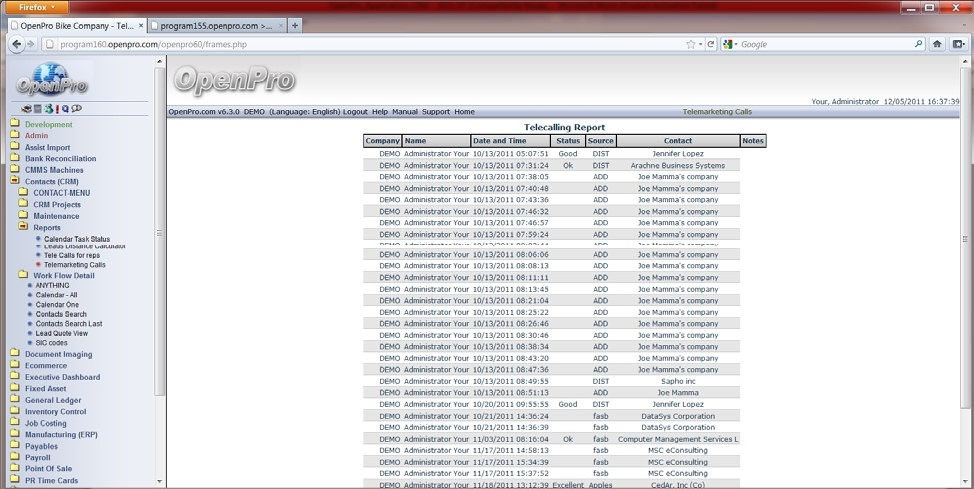The image size is (974, 489).
Task: Click the Logout link
Action: coord(355,112)
